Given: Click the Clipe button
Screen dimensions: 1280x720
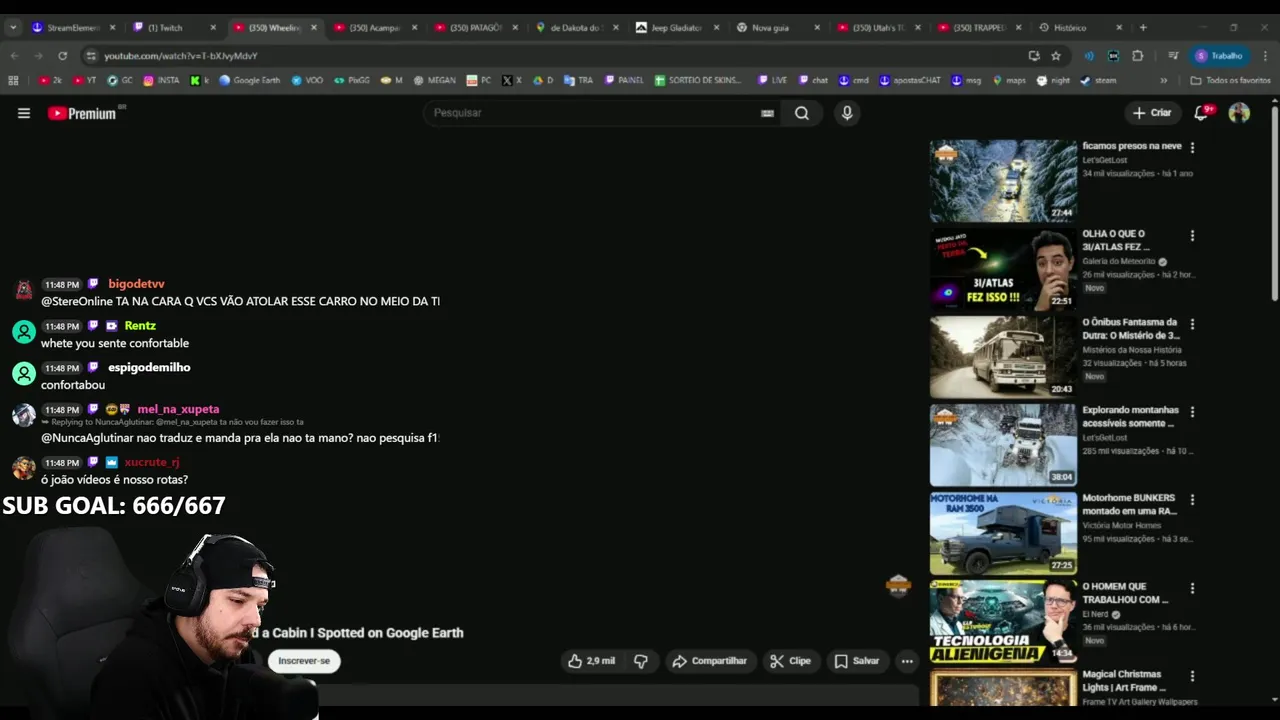Looking at the screenshot, I should (x=790, y=661).
